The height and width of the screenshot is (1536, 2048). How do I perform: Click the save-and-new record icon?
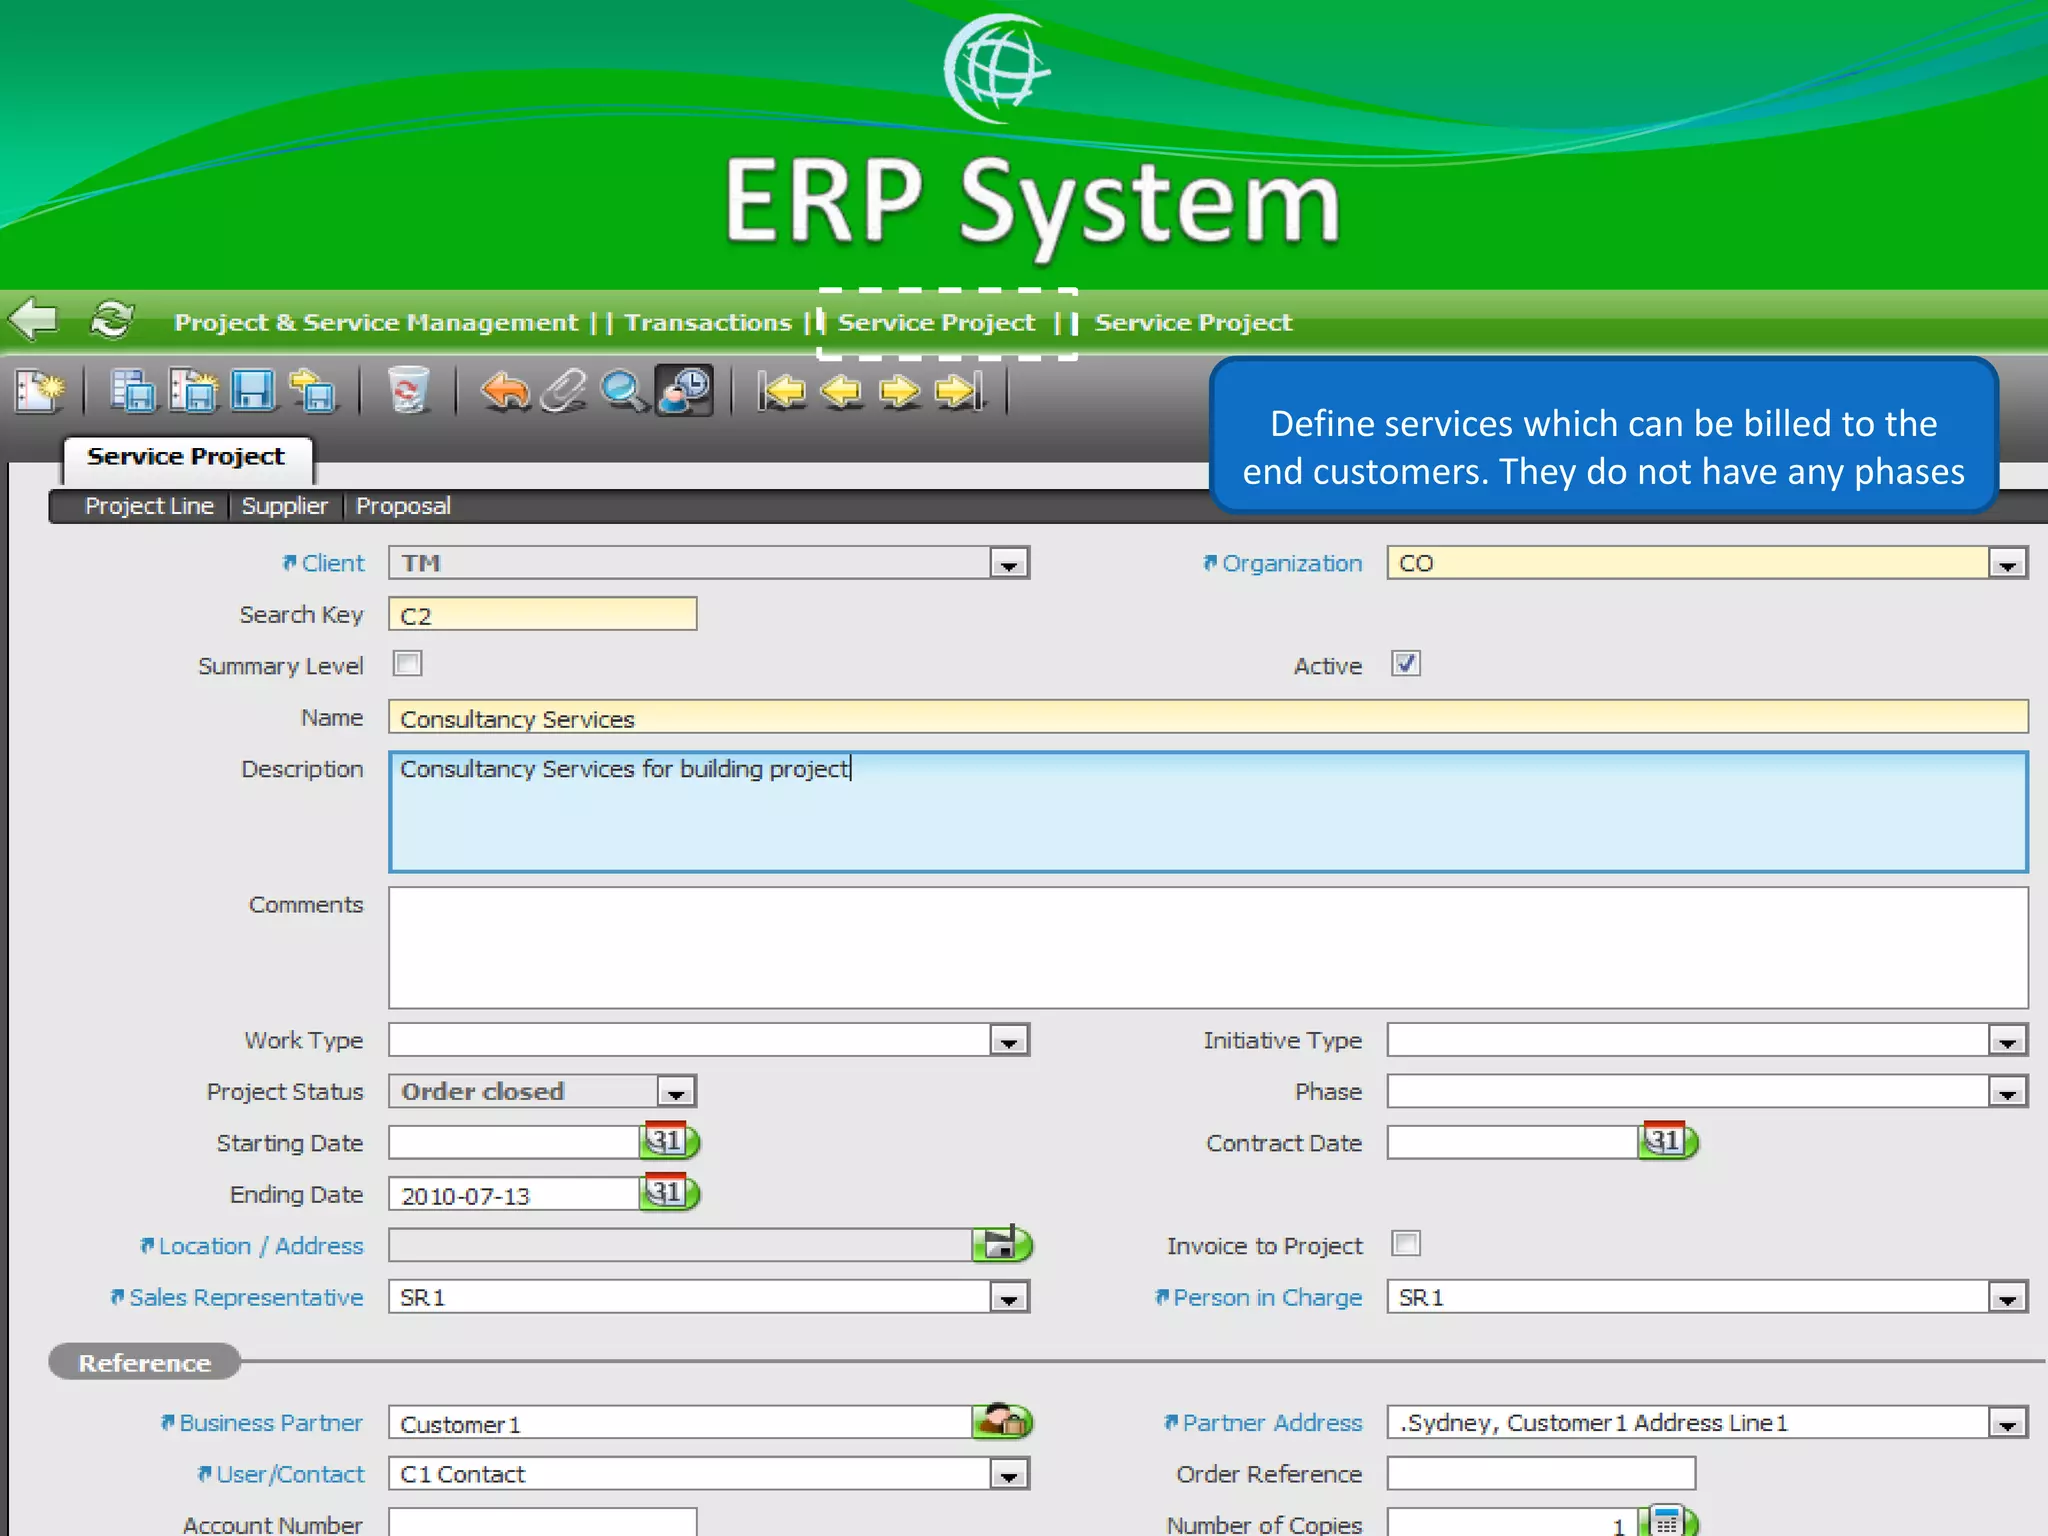[193, 391]
